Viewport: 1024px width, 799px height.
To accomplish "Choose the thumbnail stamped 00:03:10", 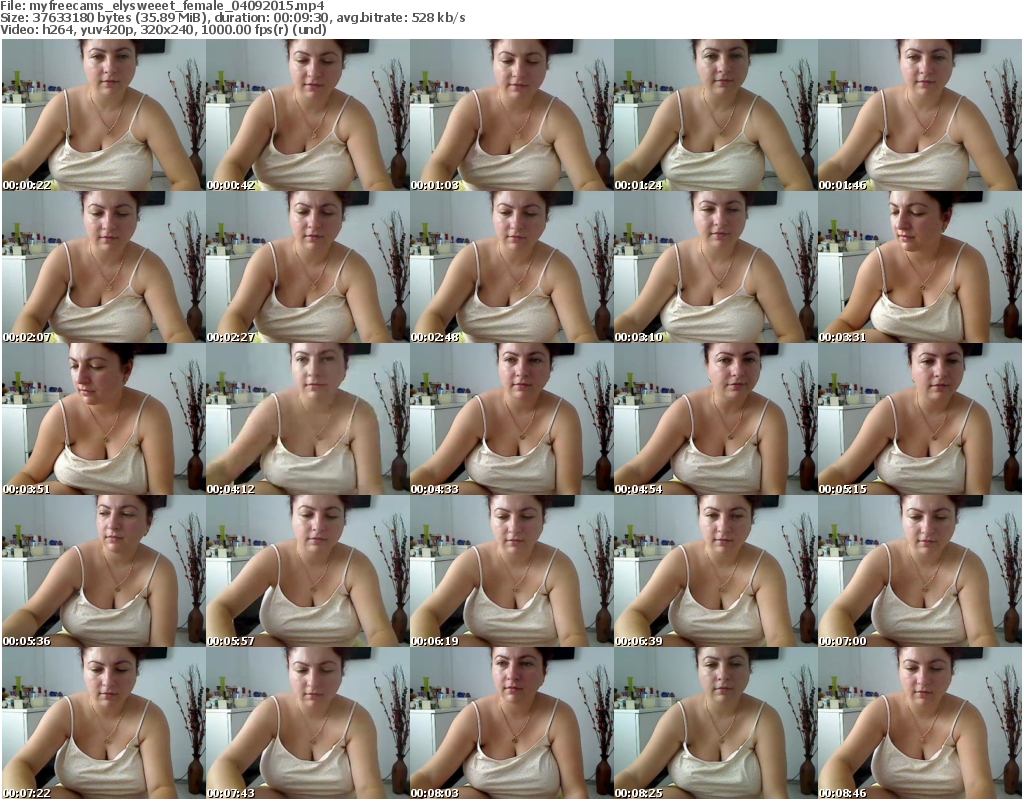I will point(715,267).
